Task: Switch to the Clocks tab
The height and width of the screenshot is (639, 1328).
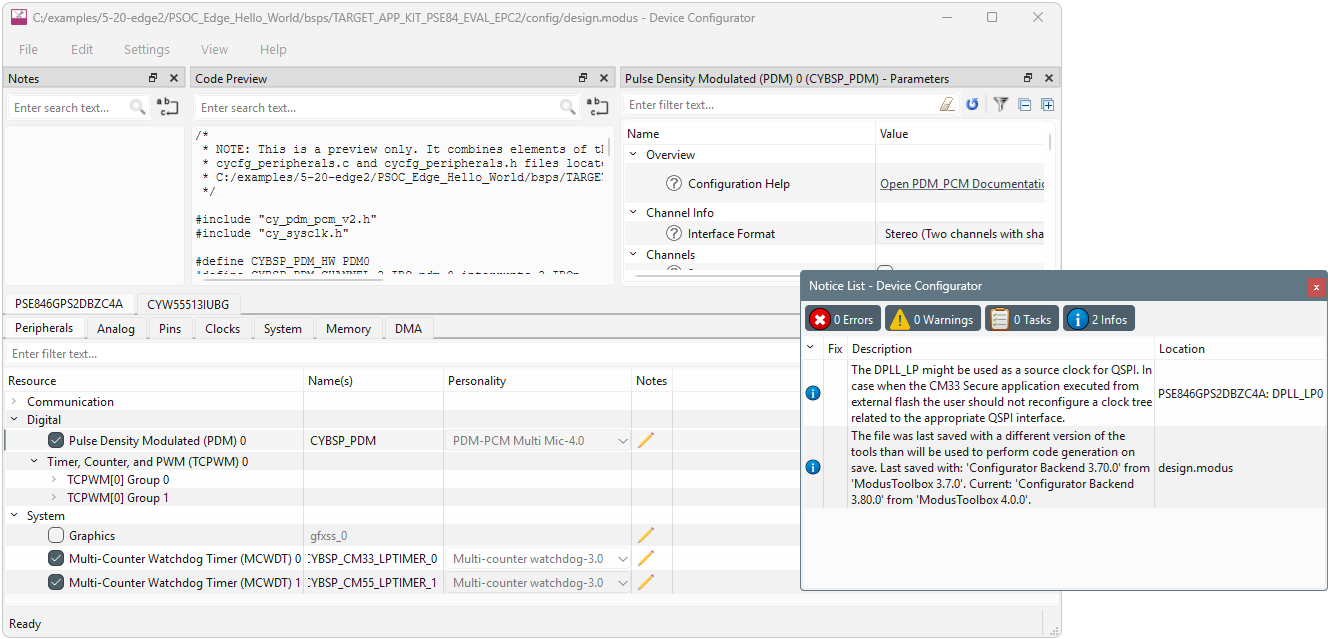Action: tap(222, 329)
